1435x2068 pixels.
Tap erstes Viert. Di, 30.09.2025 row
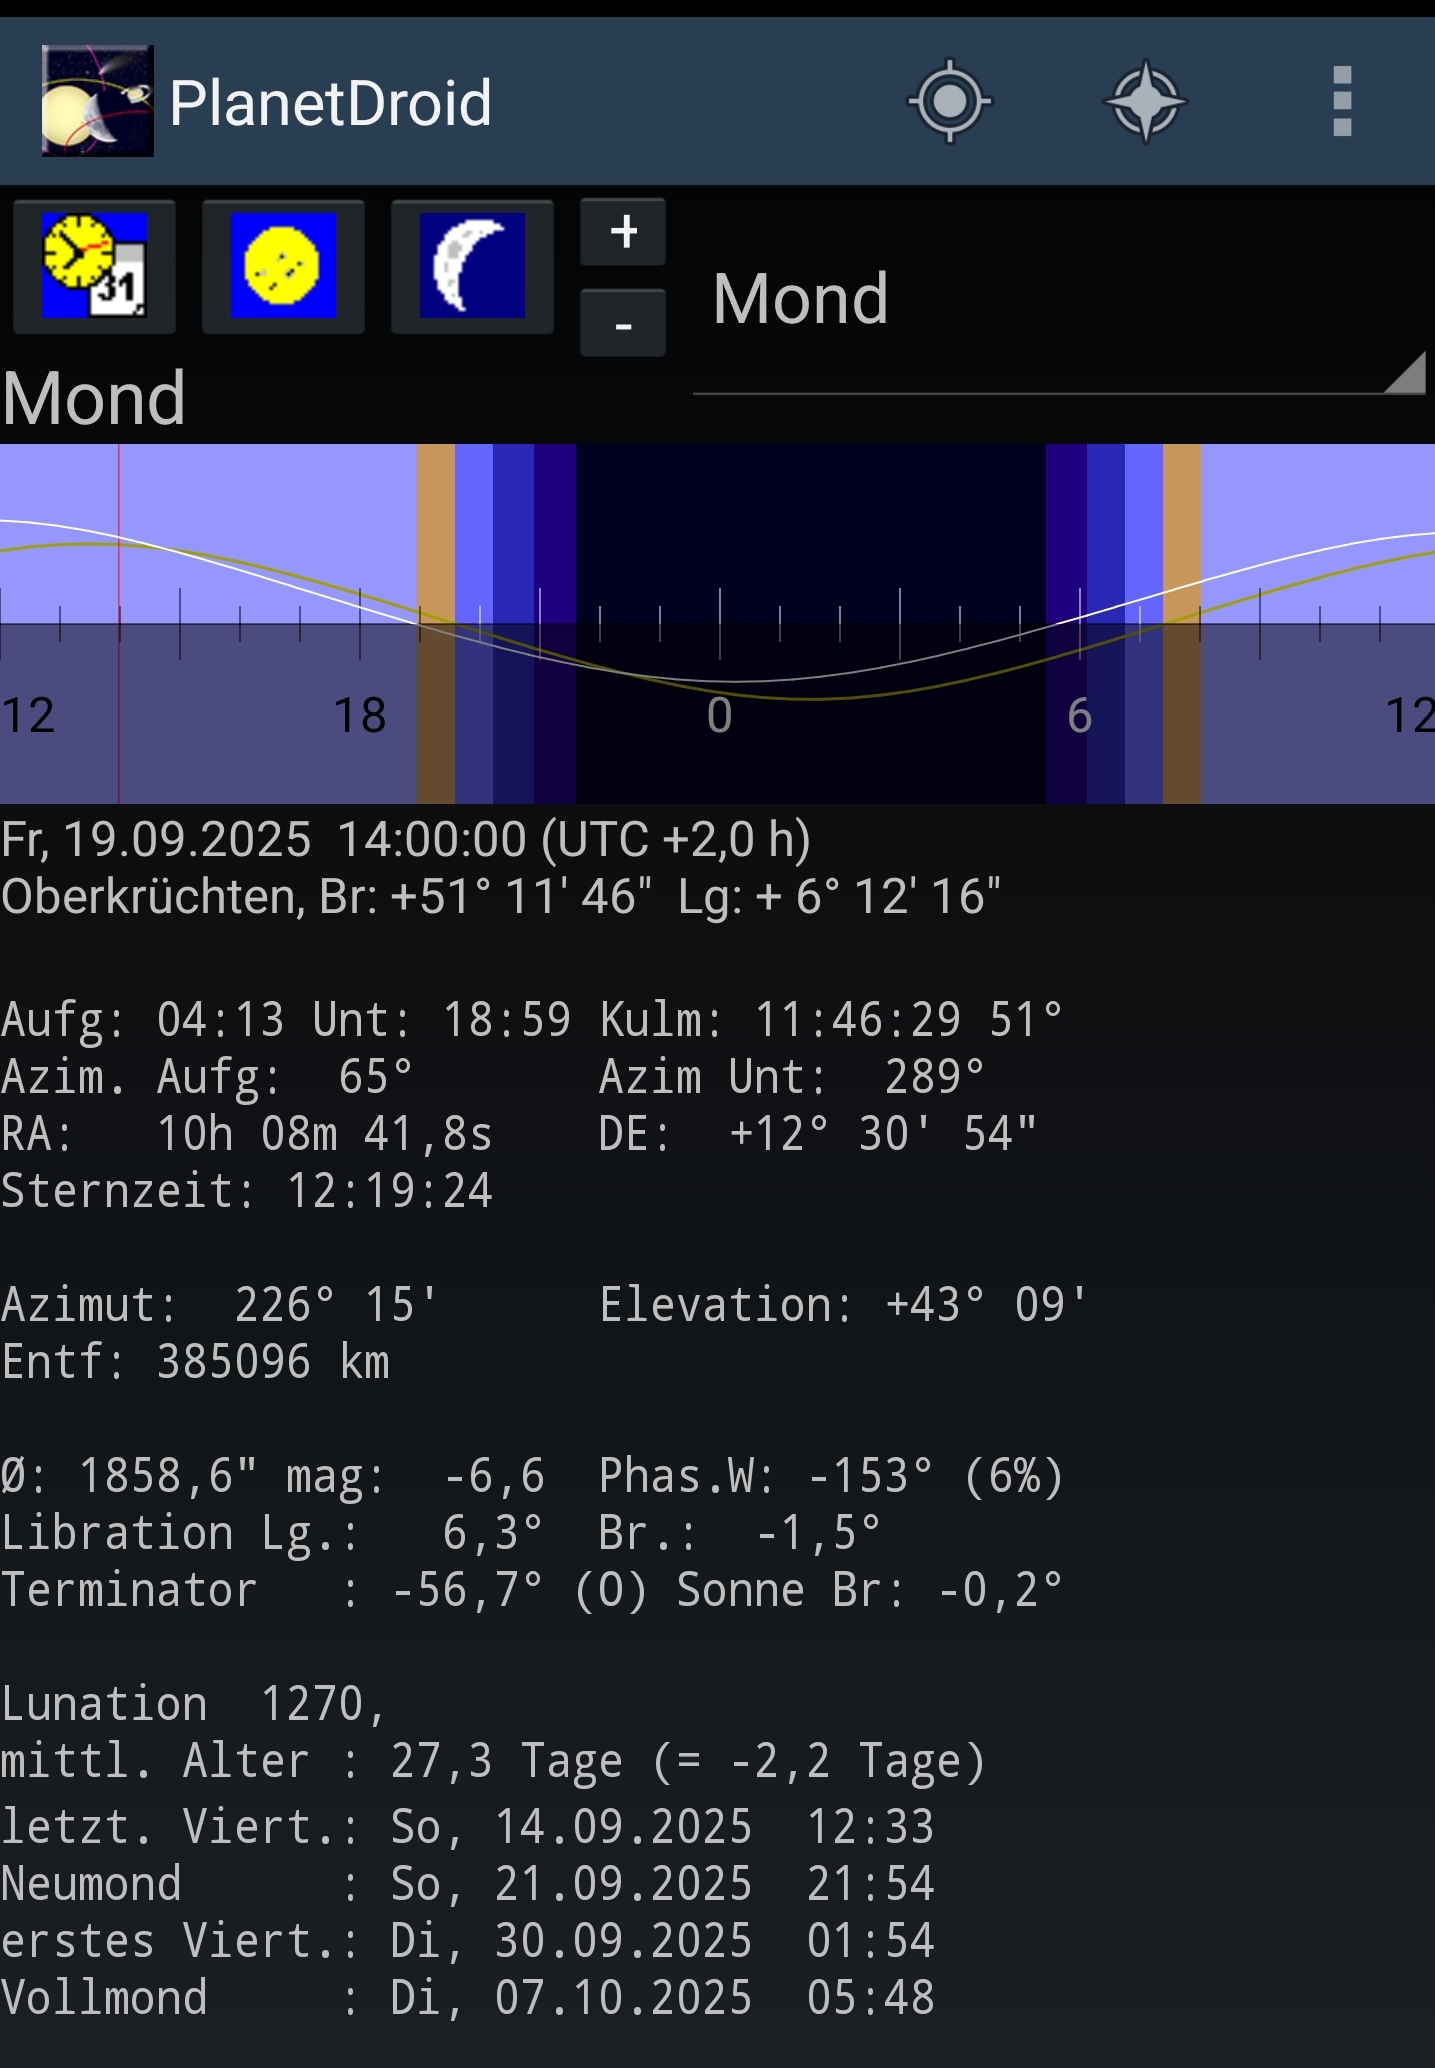468,1941
